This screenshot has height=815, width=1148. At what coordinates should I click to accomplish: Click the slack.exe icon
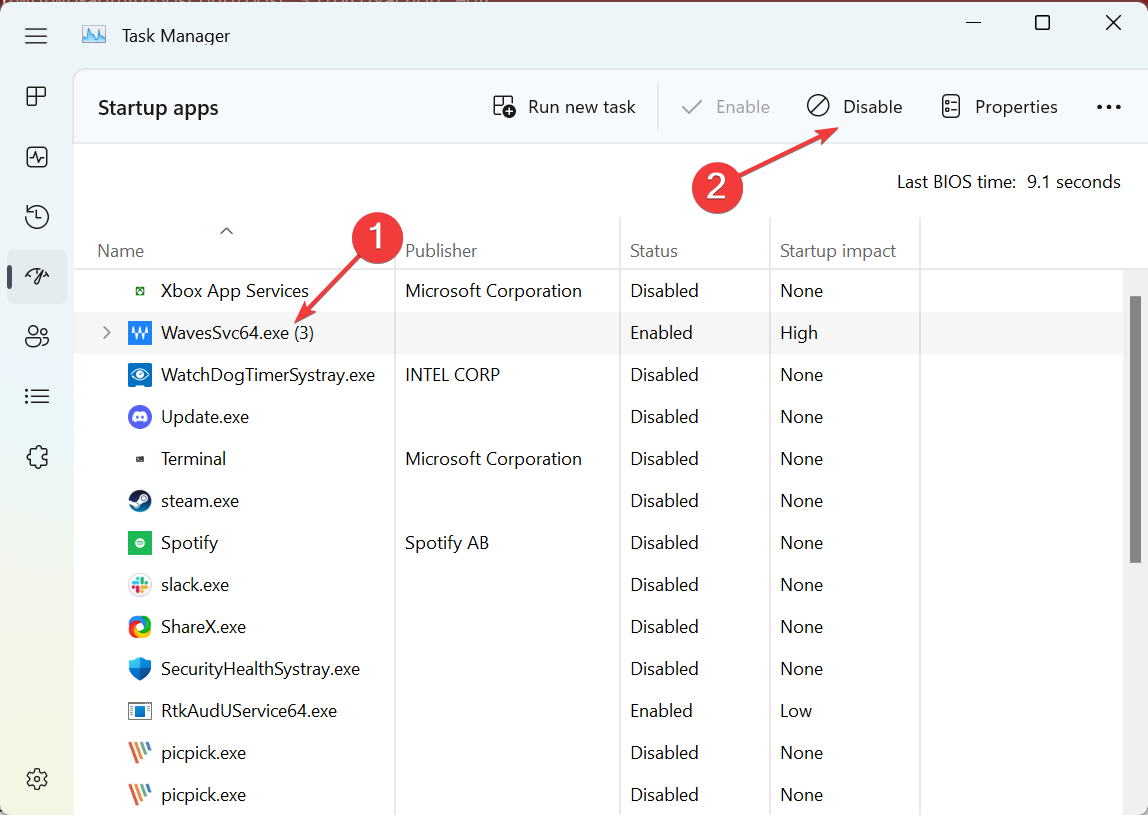click(x=140, y=585)
